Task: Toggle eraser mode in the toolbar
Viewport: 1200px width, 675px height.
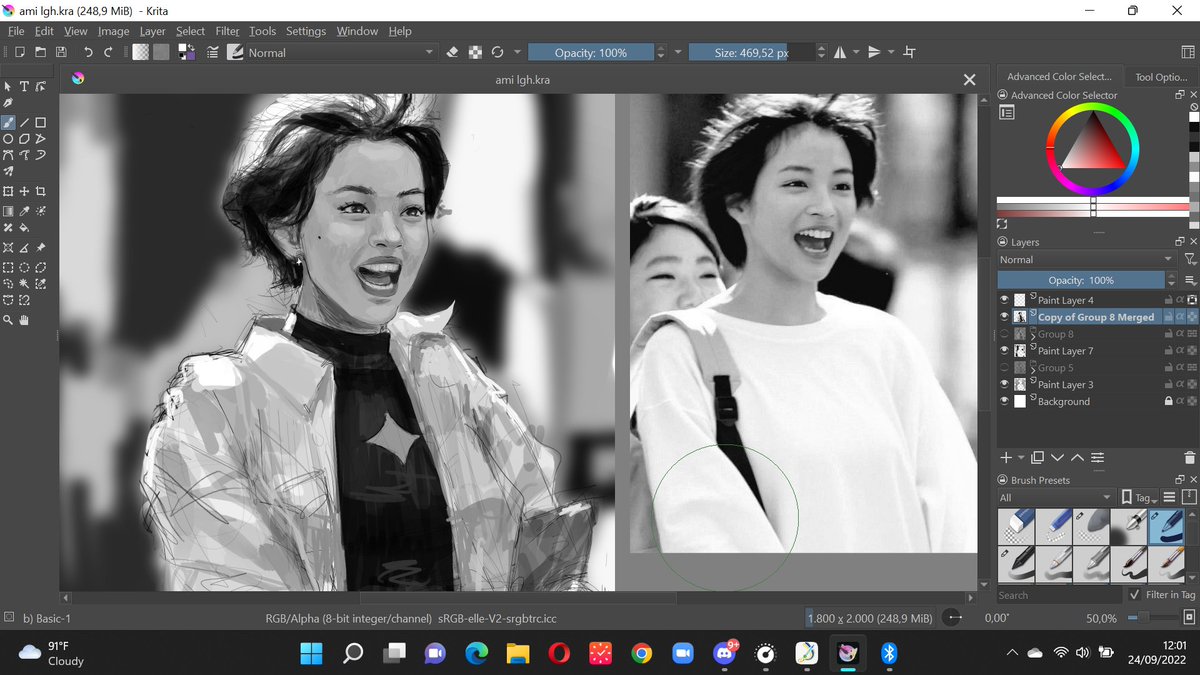Action: tap(452, 52)
